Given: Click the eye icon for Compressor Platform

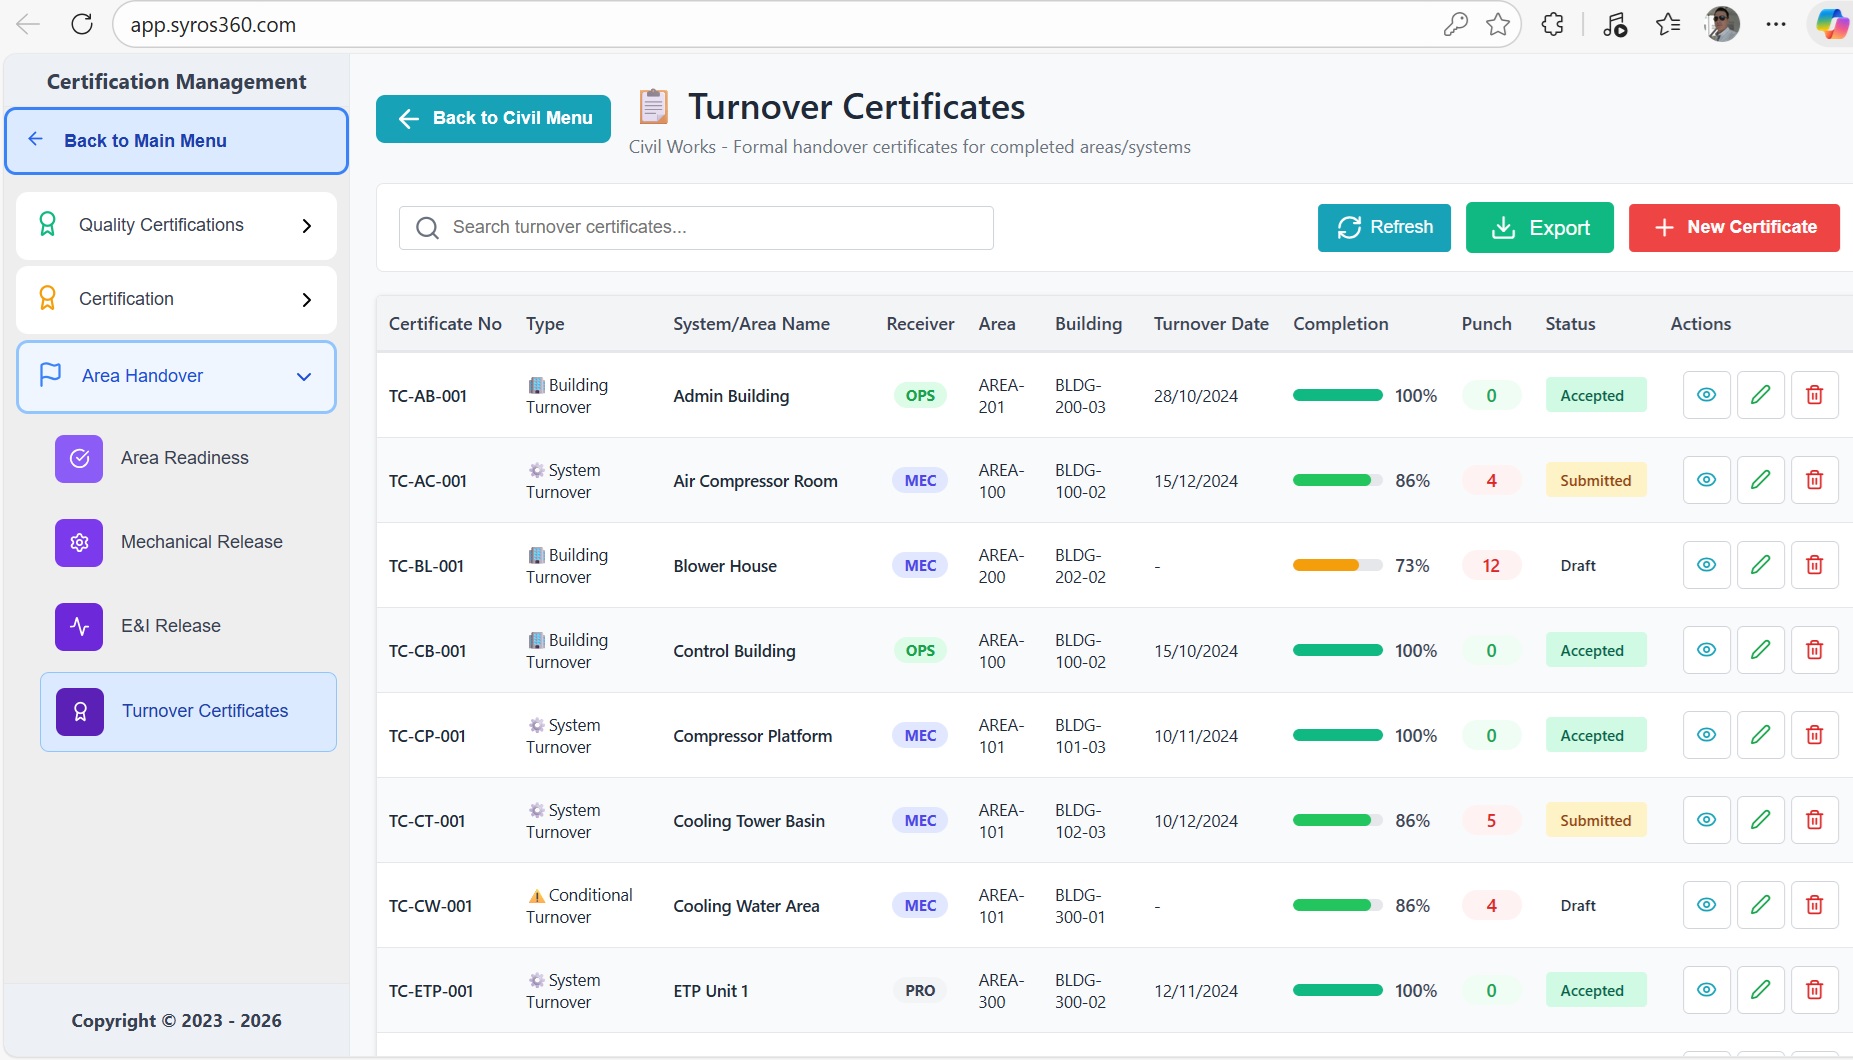Looking at the screenshot, I should point(1706,735).
